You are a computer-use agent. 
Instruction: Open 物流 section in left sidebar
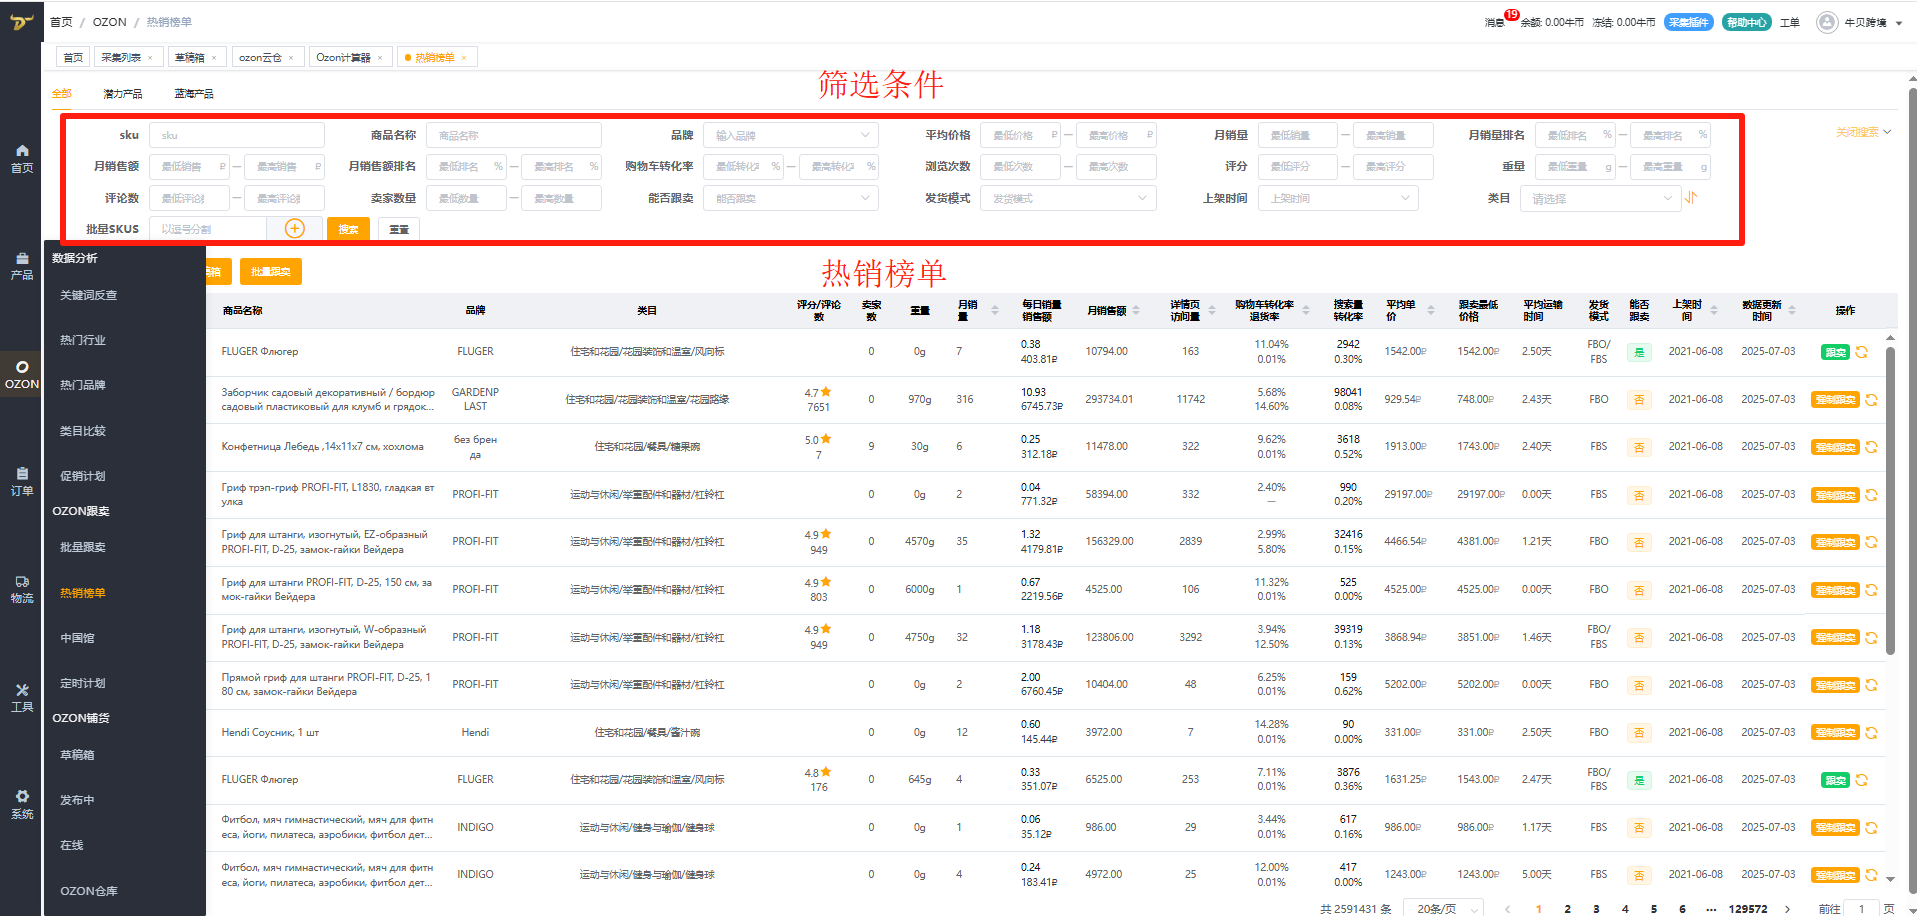21,589
